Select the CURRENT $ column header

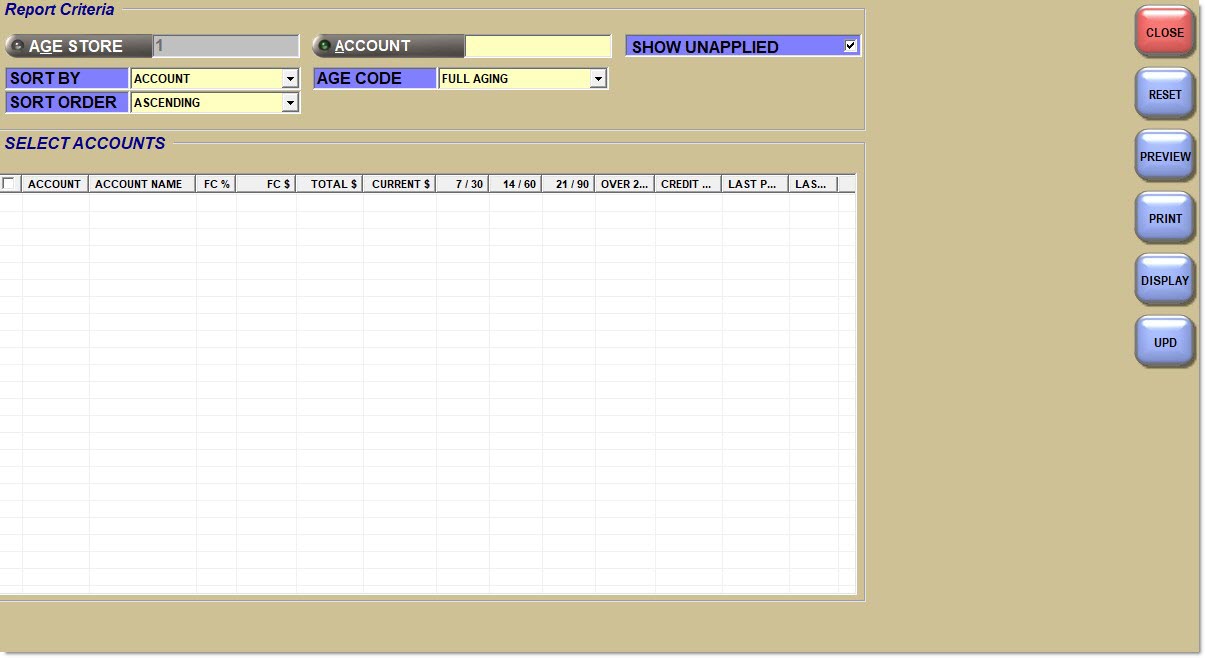point(400,184)
